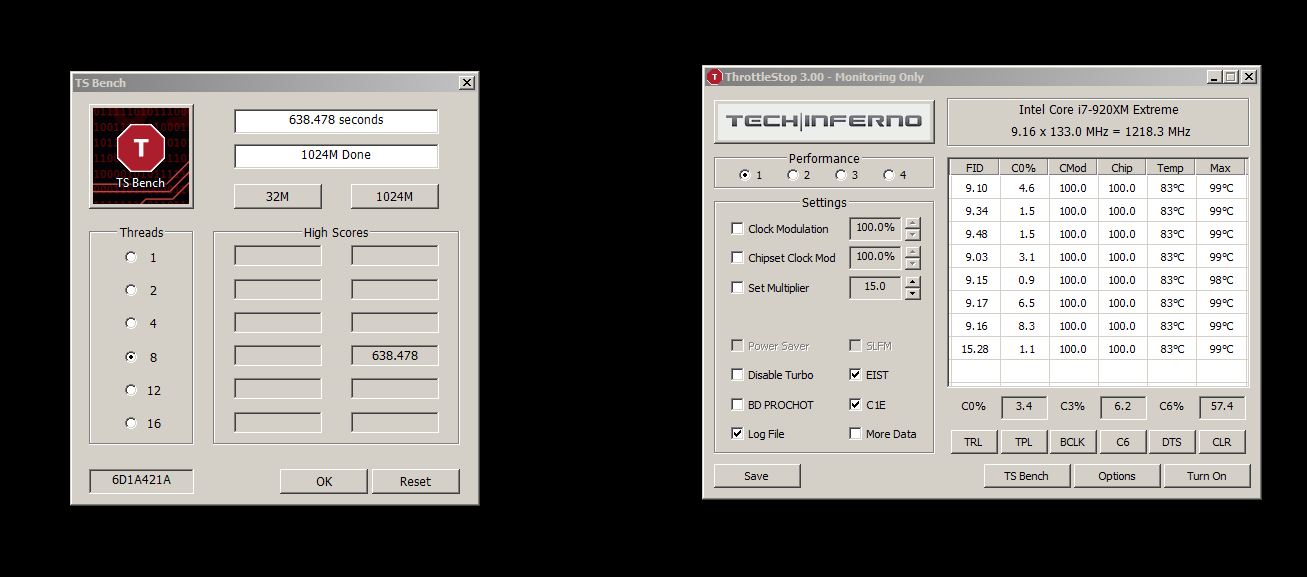Click the Max column header
Viewport: 1307px width, 577px height.
tap(1221, 168)
